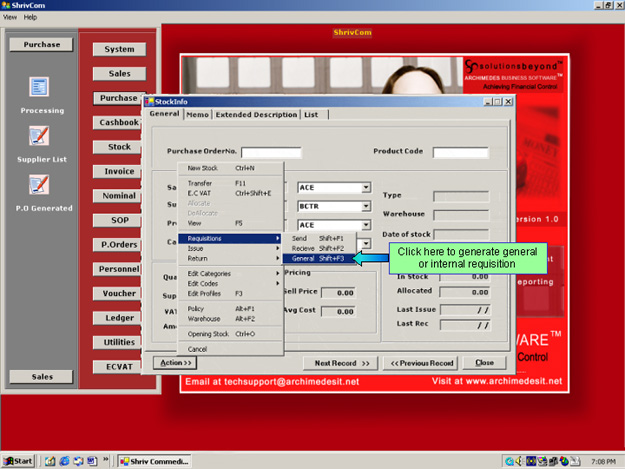Select Transfer menu entry
This screenshot has height=469, width=625.
[230, 183]
